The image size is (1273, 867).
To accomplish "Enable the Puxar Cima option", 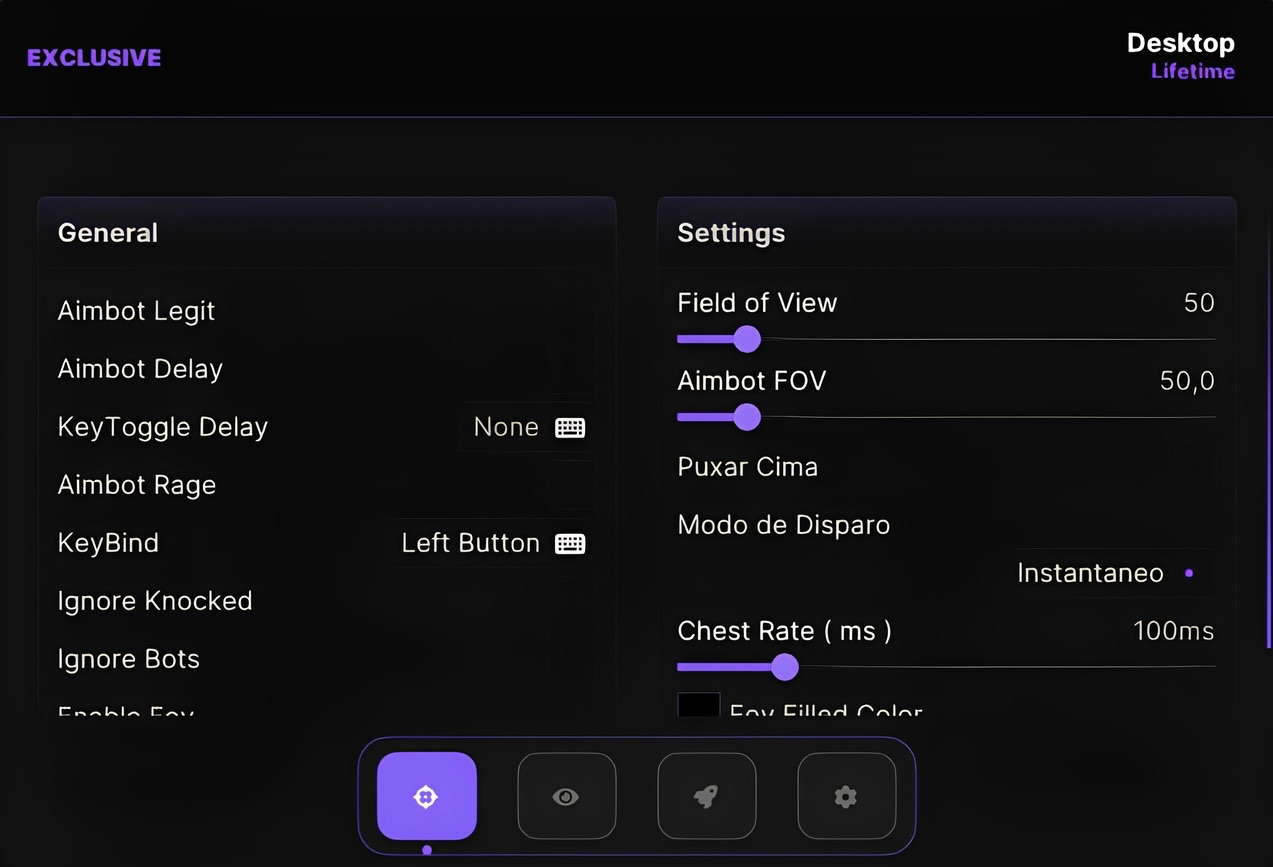I will (x=1192, y=467).
